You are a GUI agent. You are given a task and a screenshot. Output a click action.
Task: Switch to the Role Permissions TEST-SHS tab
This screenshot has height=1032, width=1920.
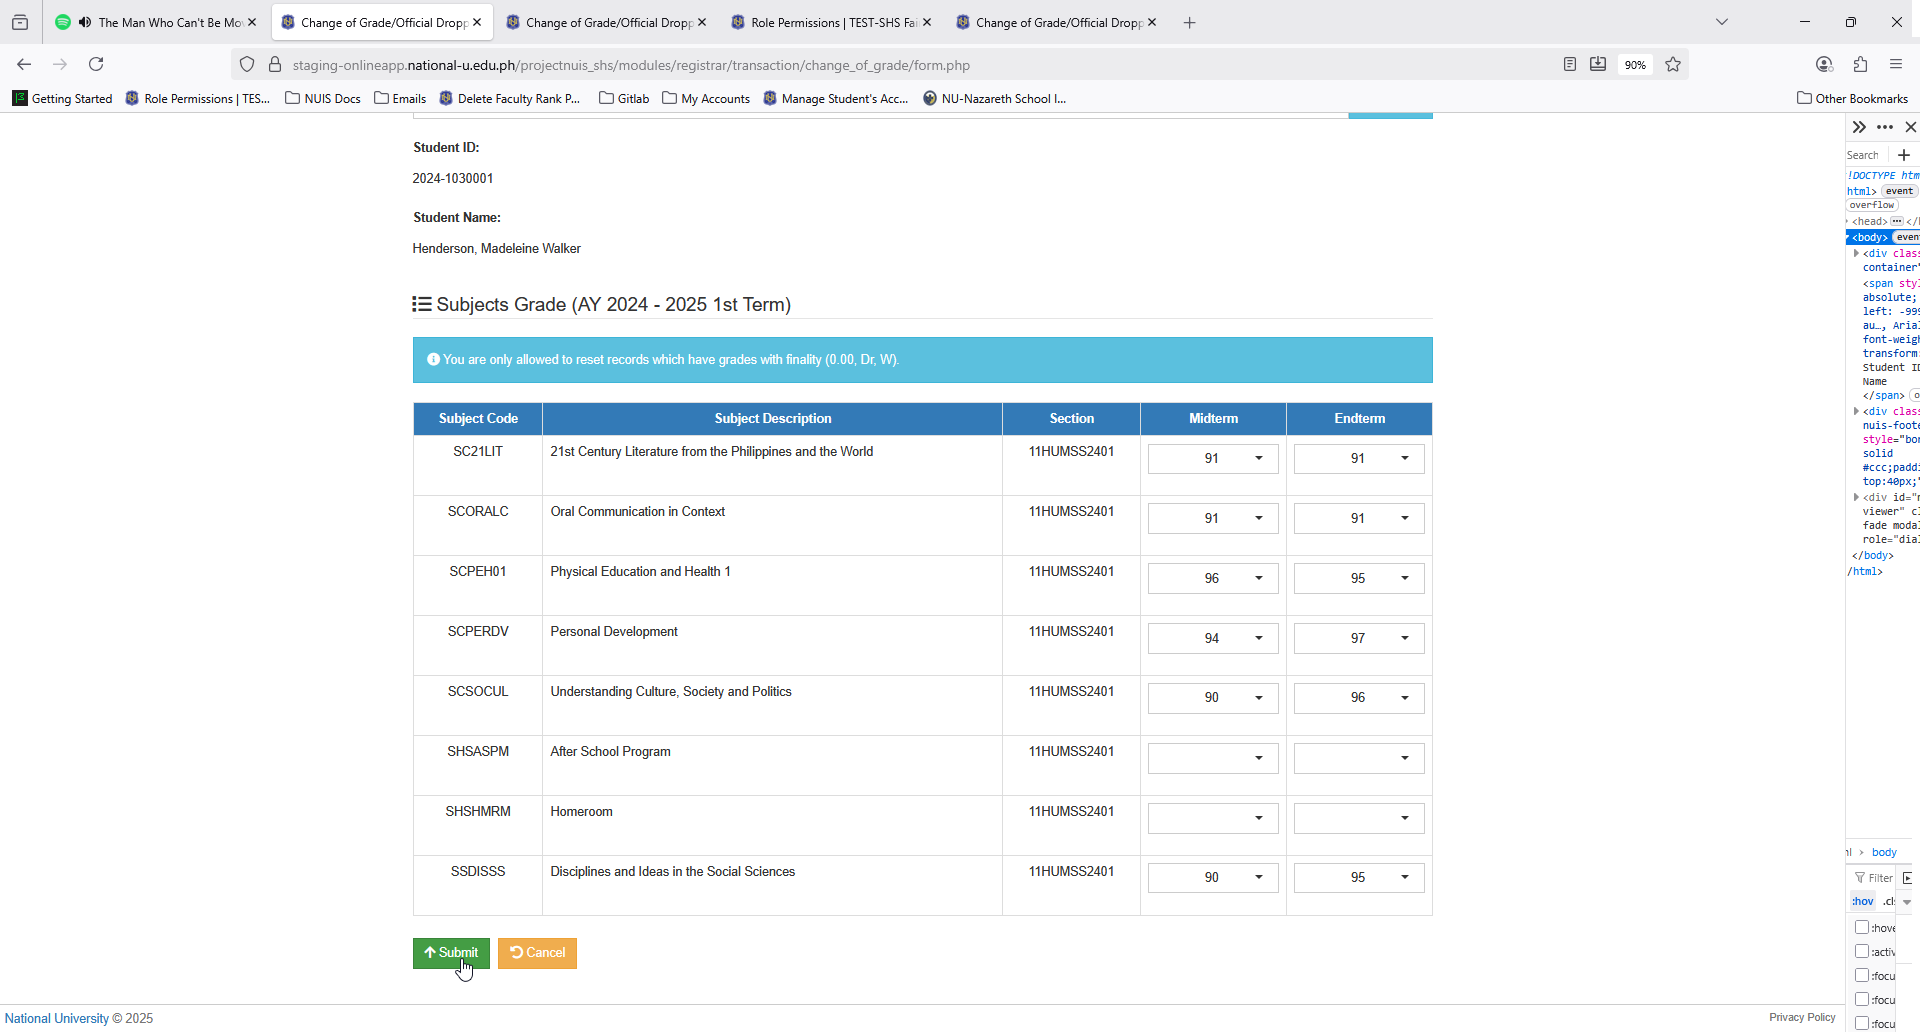pyautogui.click(x=831, y=22)
